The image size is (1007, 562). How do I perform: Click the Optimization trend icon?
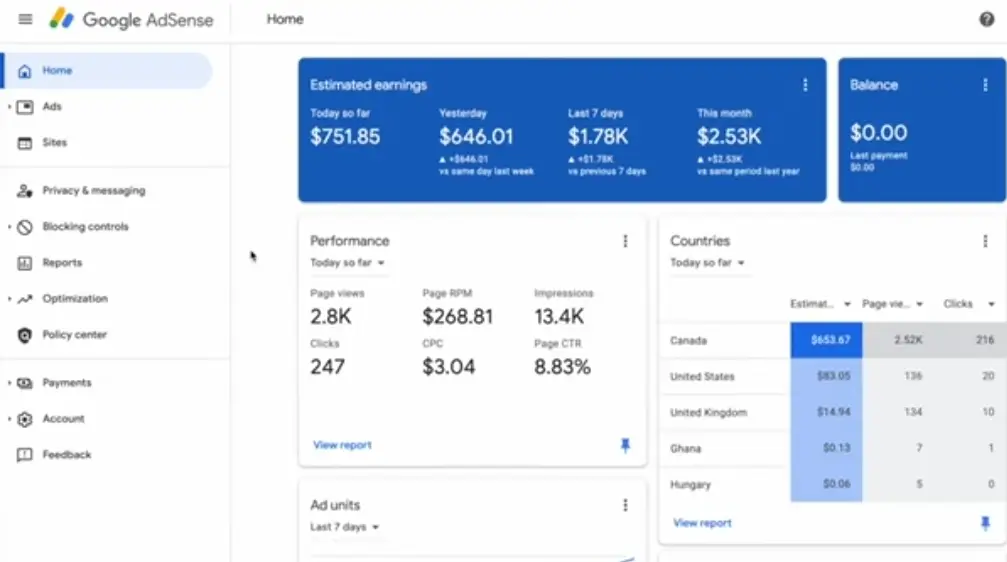click(x=24, y=299)
